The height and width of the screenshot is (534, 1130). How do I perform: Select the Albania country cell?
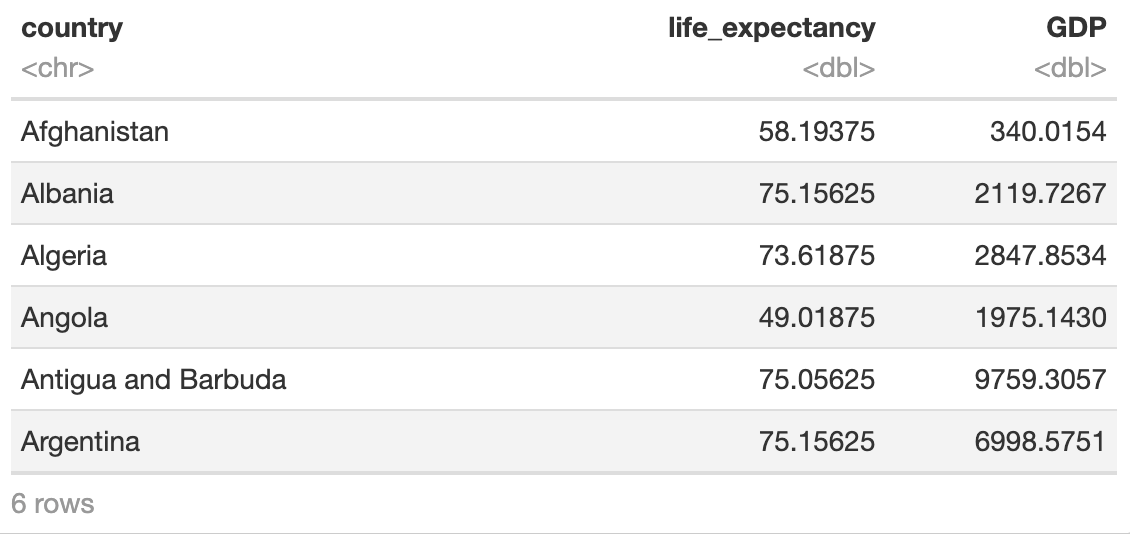(x=67, y=193)
